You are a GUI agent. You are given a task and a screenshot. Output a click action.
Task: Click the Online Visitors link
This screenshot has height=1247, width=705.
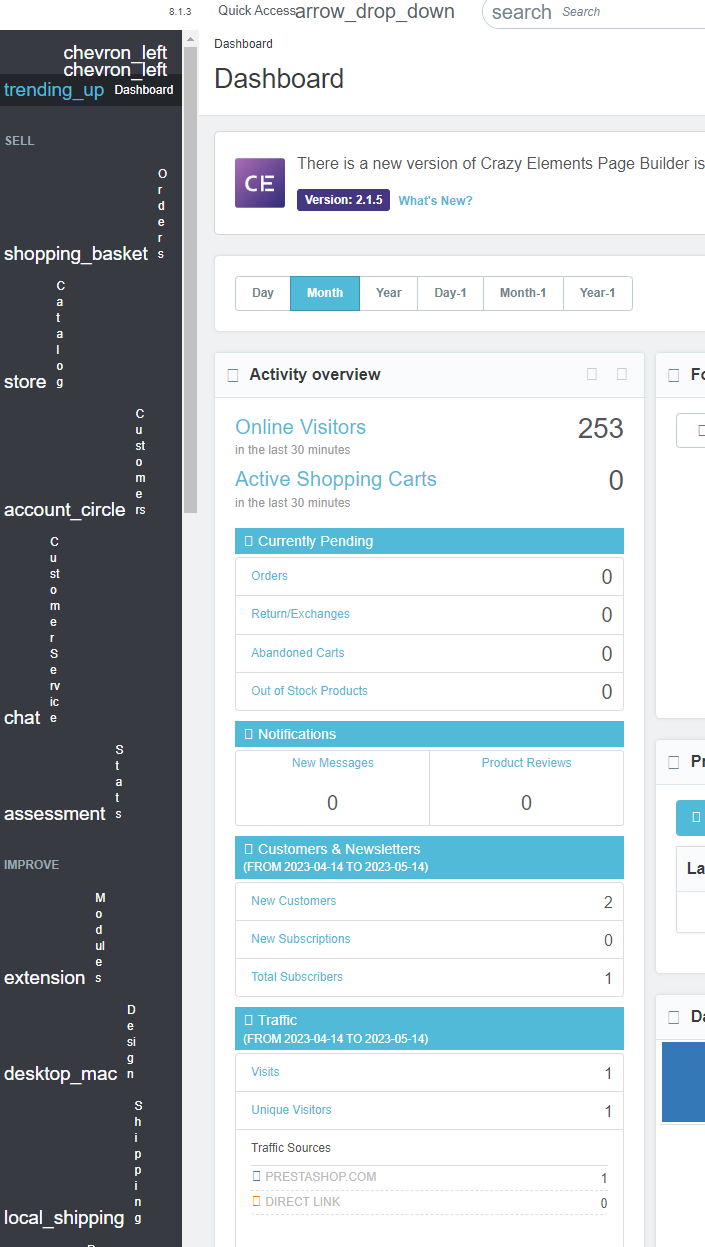click(x=300, y=427)
